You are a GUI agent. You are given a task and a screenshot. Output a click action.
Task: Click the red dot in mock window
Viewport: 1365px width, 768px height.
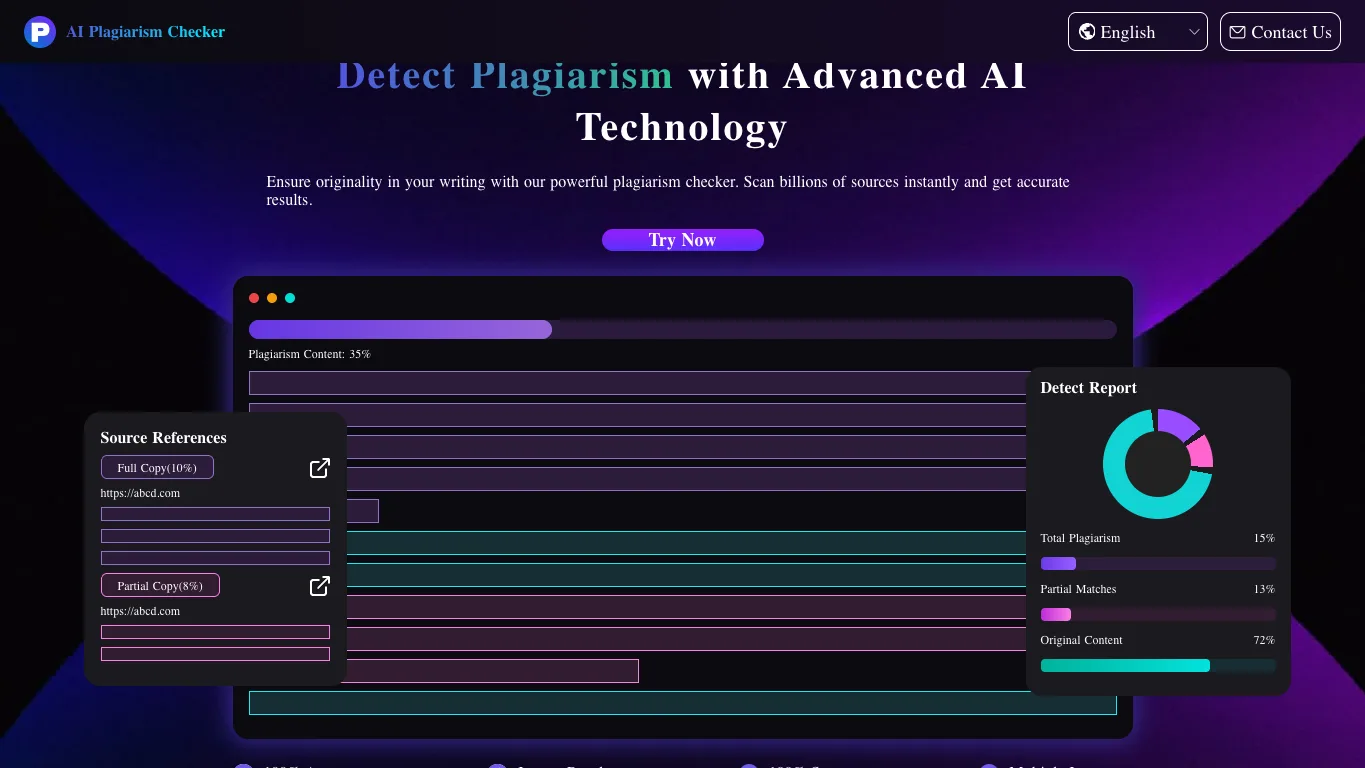254,298
